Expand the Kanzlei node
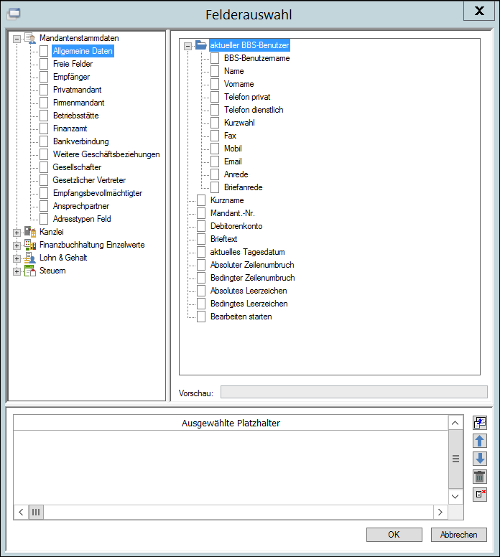The width and height of the screenshot is (500, 557). point(17,233)
